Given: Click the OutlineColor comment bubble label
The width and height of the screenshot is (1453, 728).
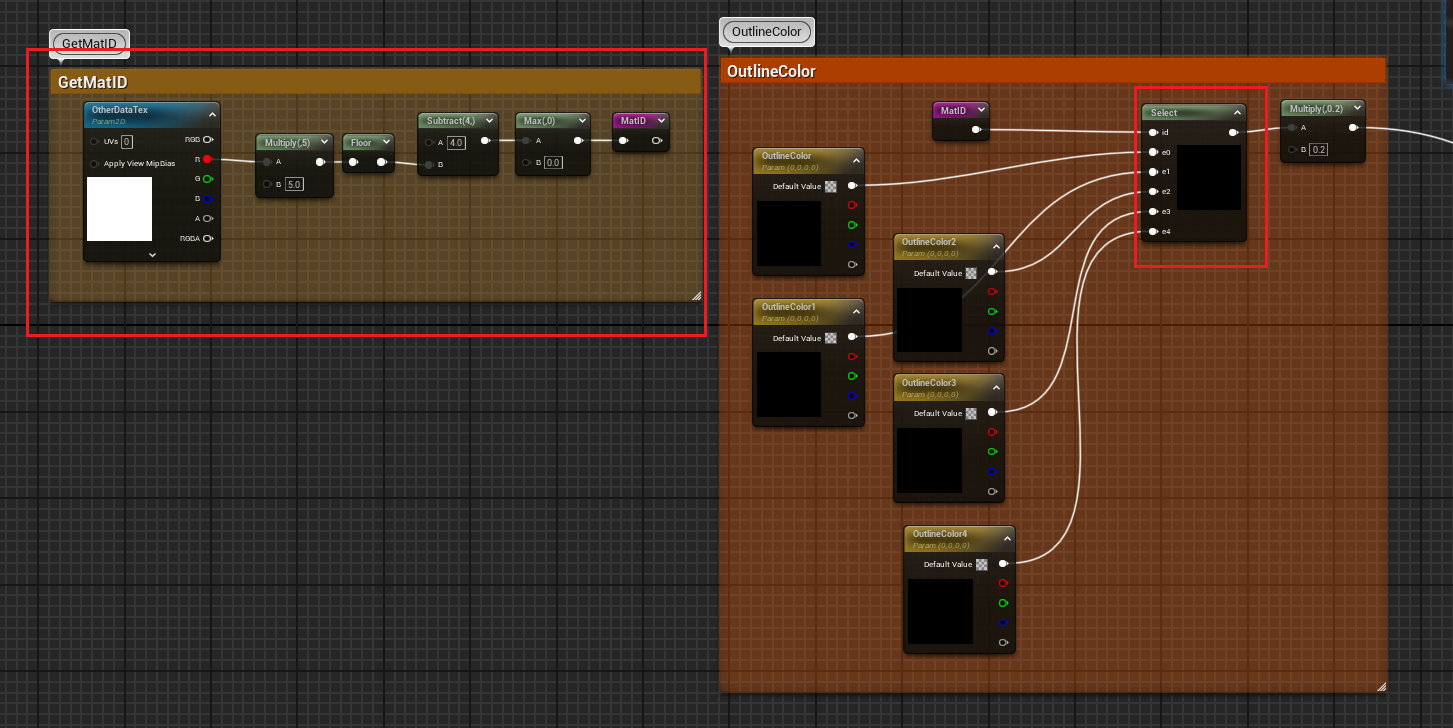Looking at the screenshot, I should pyautogui.click(x=766, y=32).
